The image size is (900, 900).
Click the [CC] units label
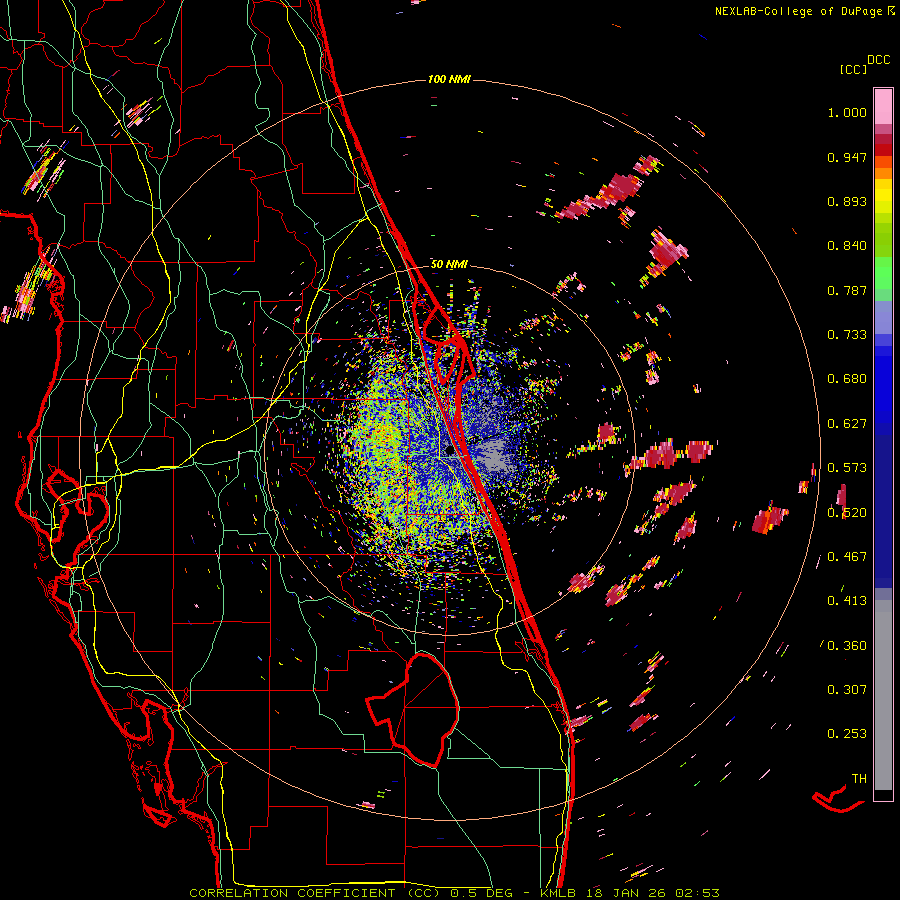pos(853,69)
